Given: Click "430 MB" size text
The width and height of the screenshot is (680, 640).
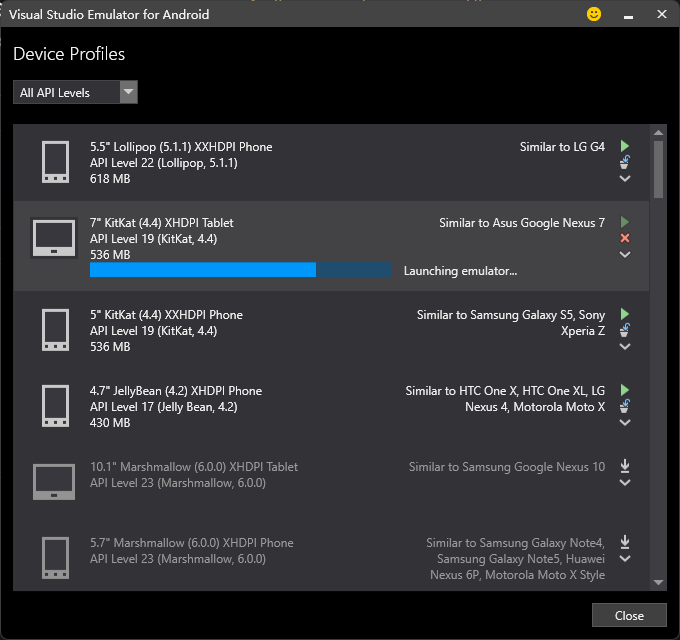Looking at the screenshot, I should [110, 423].
